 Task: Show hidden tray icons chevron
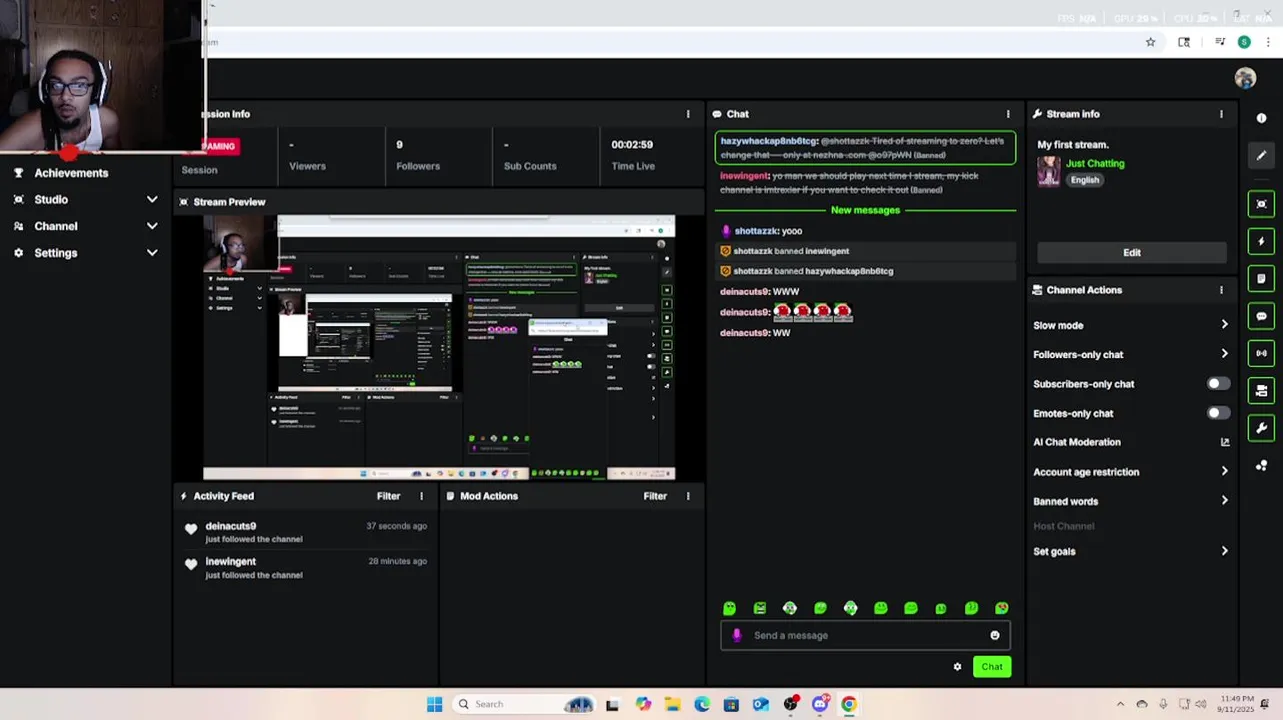(1120, 704)
